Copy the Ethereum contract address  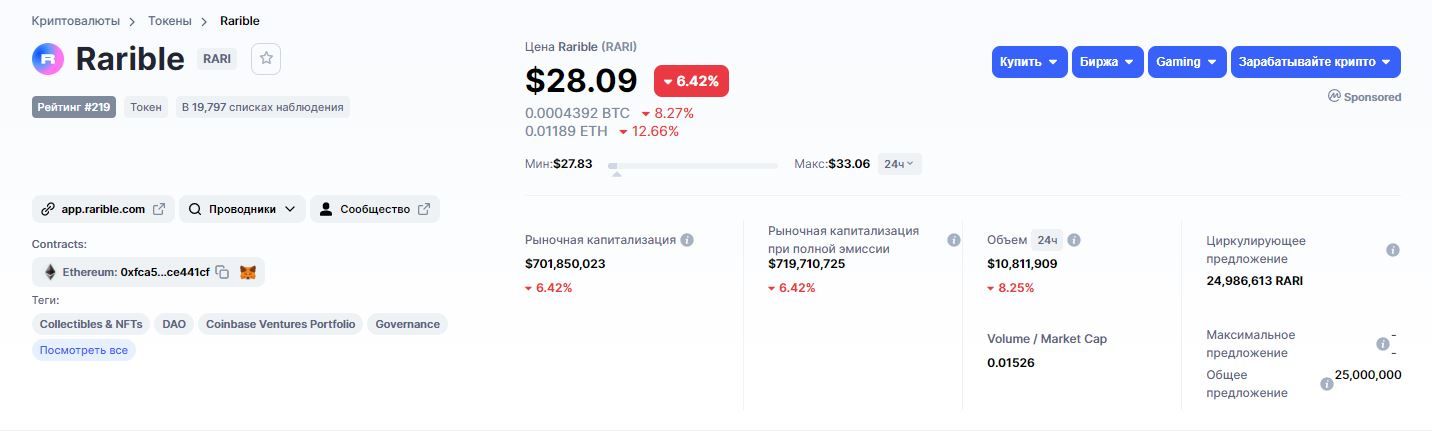coord(223,272)
